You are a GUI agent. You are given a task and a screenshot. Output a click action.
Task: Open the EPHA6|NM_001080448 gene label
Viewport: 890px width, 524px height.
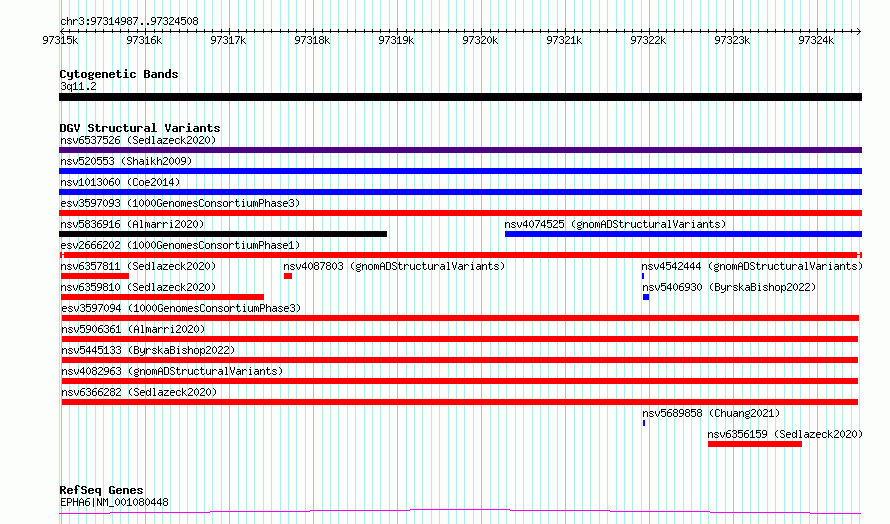point(114,502)
